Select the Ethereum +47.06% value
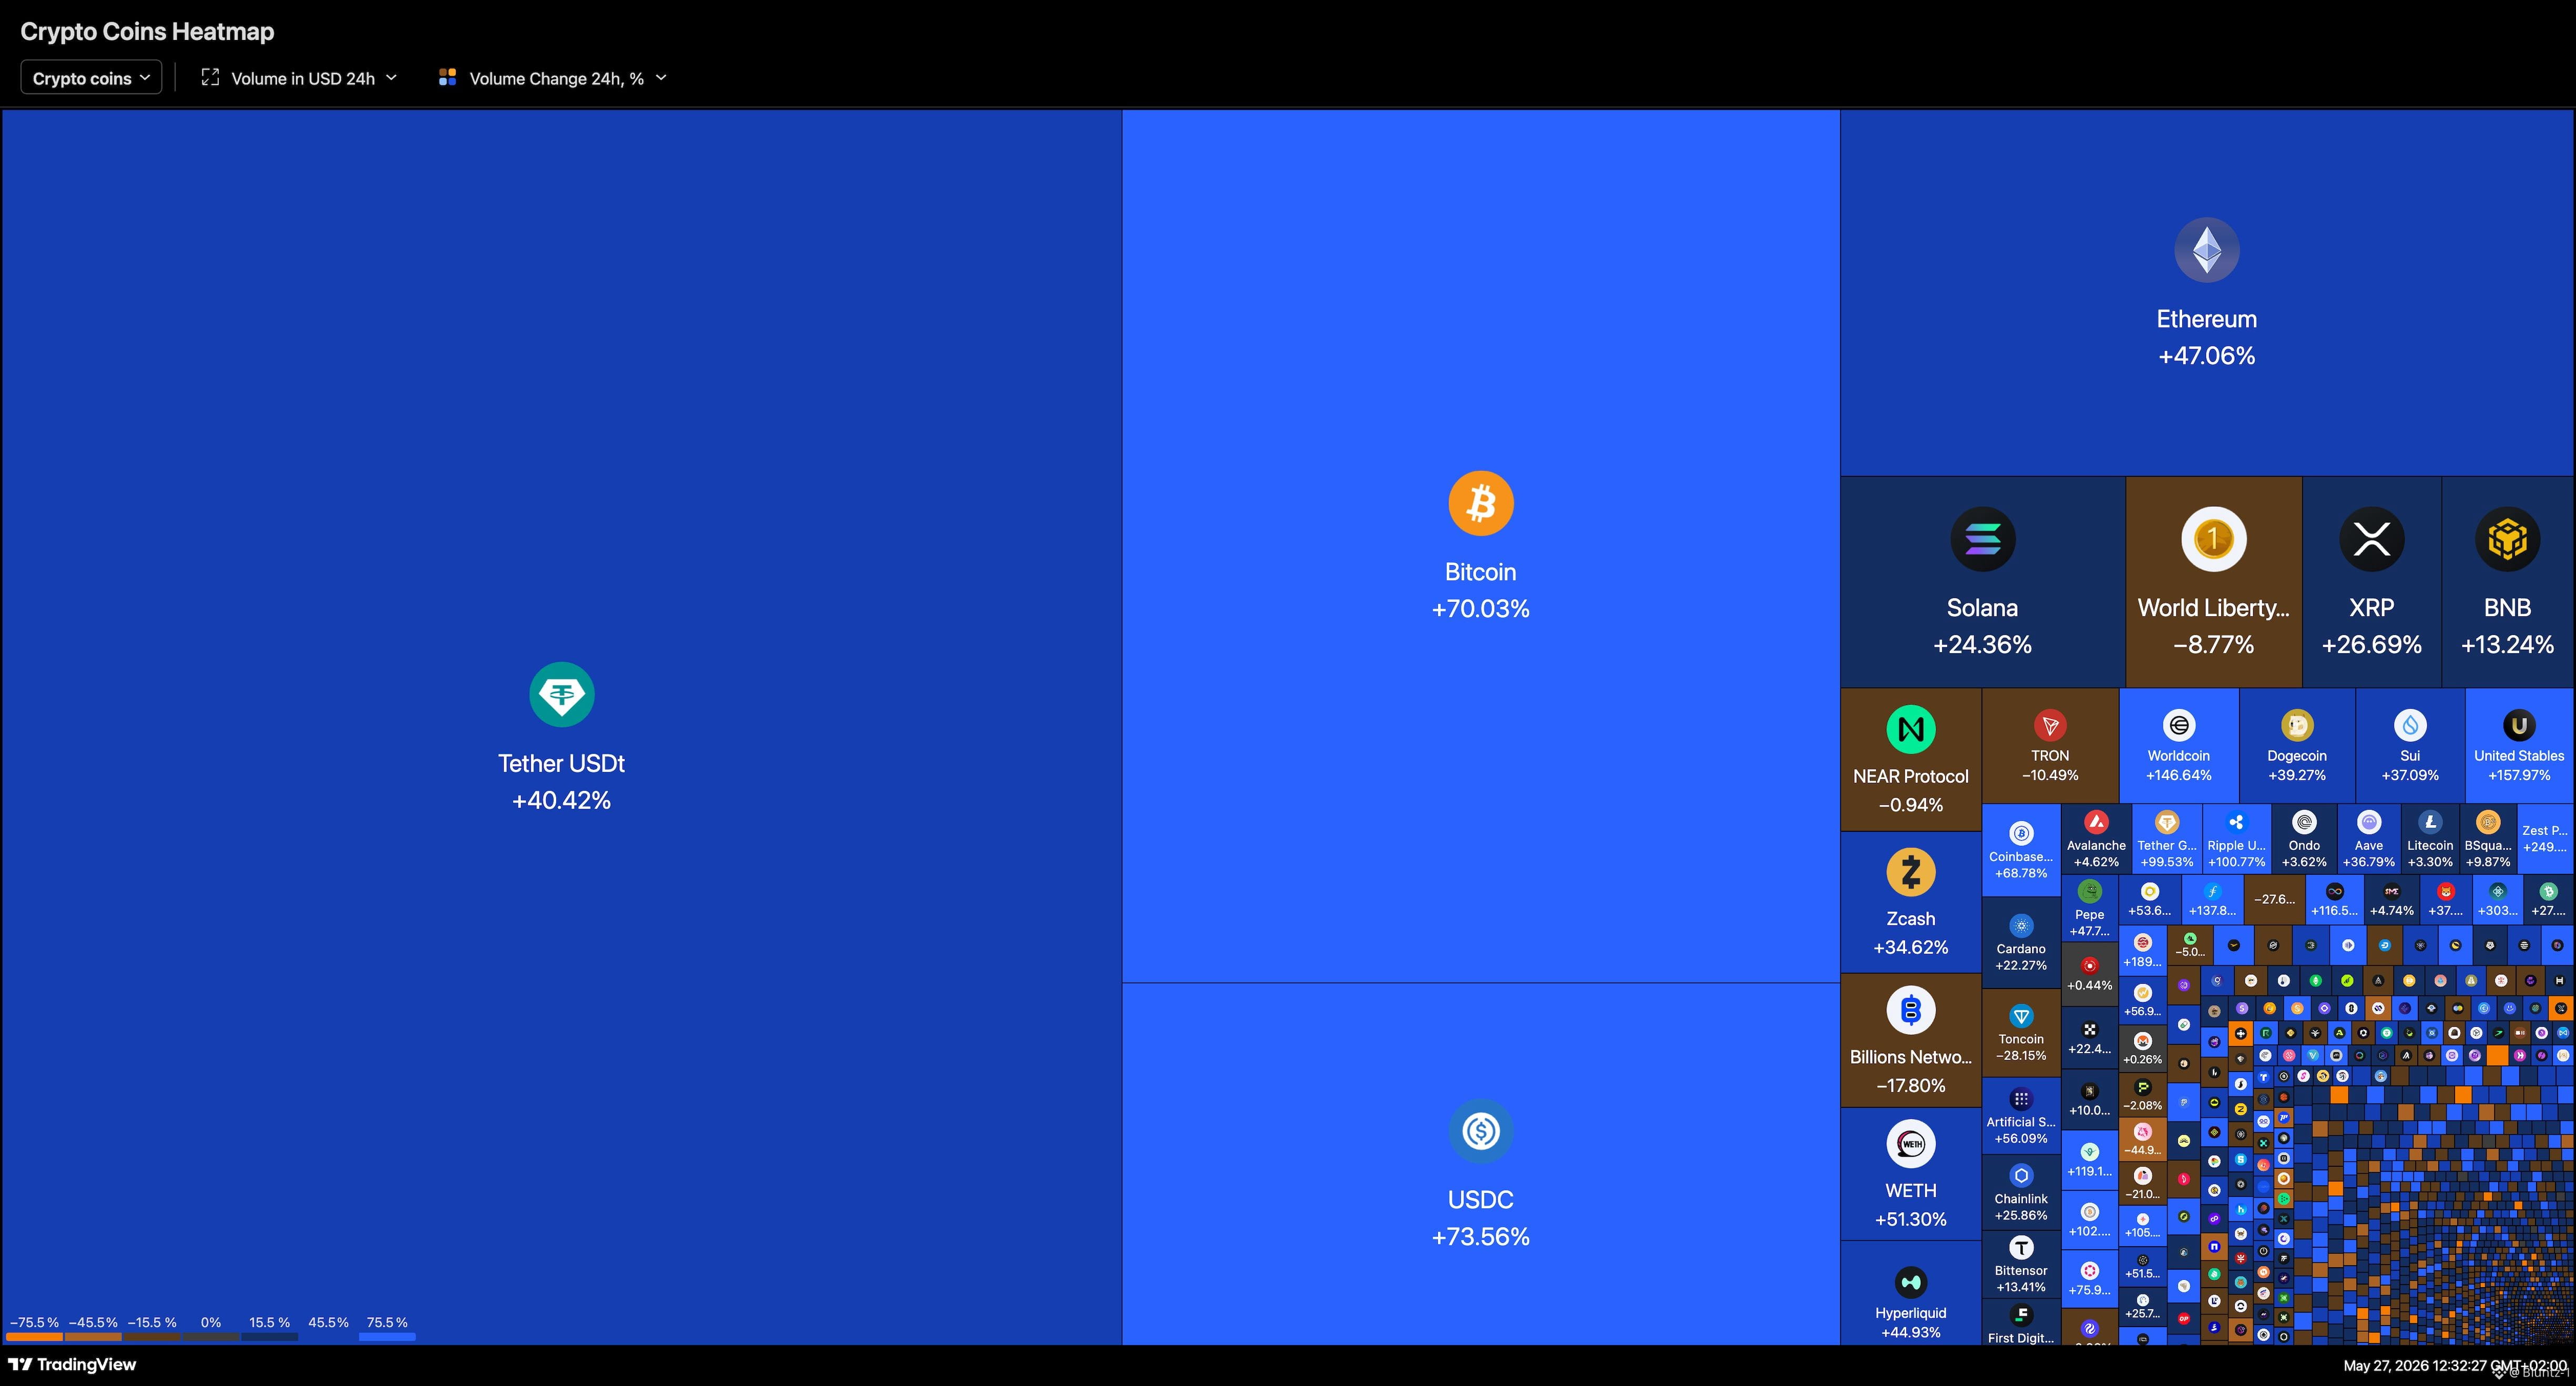The width and height of the screenshot is (2576, 1386). tap(2207, 356)
